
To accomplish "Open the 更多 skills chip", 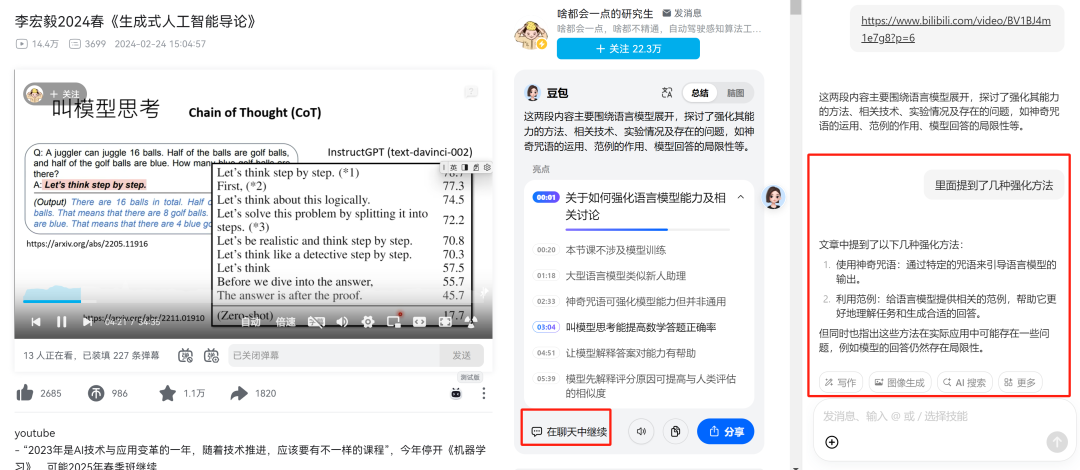I will coord(1021,382).
